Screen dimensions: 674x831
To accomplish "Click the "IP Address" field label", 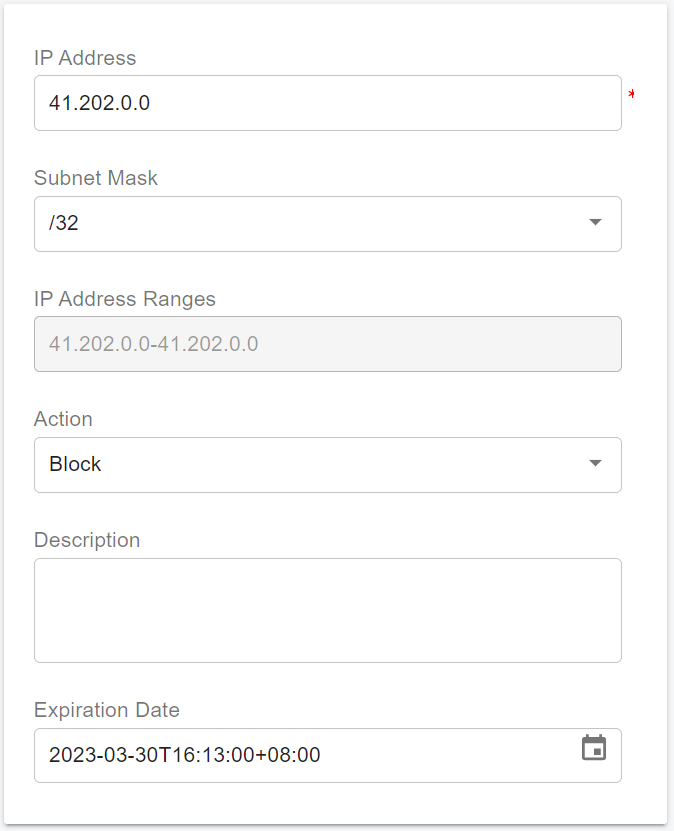I will pos(85,58).
